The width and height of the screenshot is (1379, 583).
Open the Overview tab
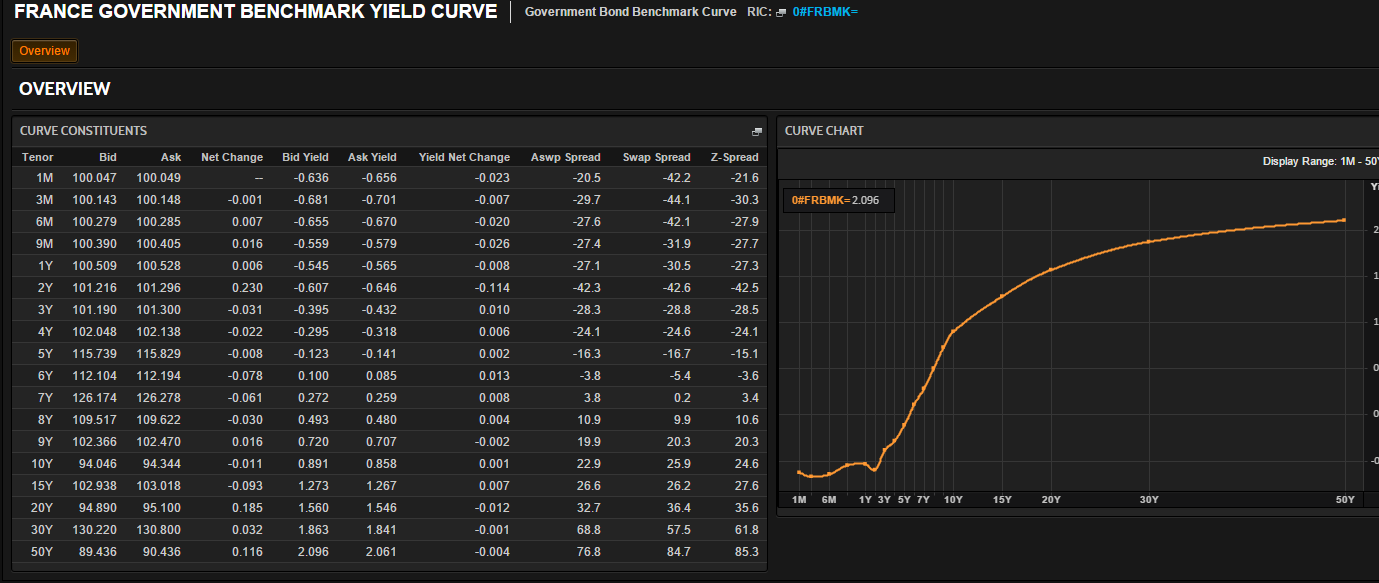pos(44,51)
